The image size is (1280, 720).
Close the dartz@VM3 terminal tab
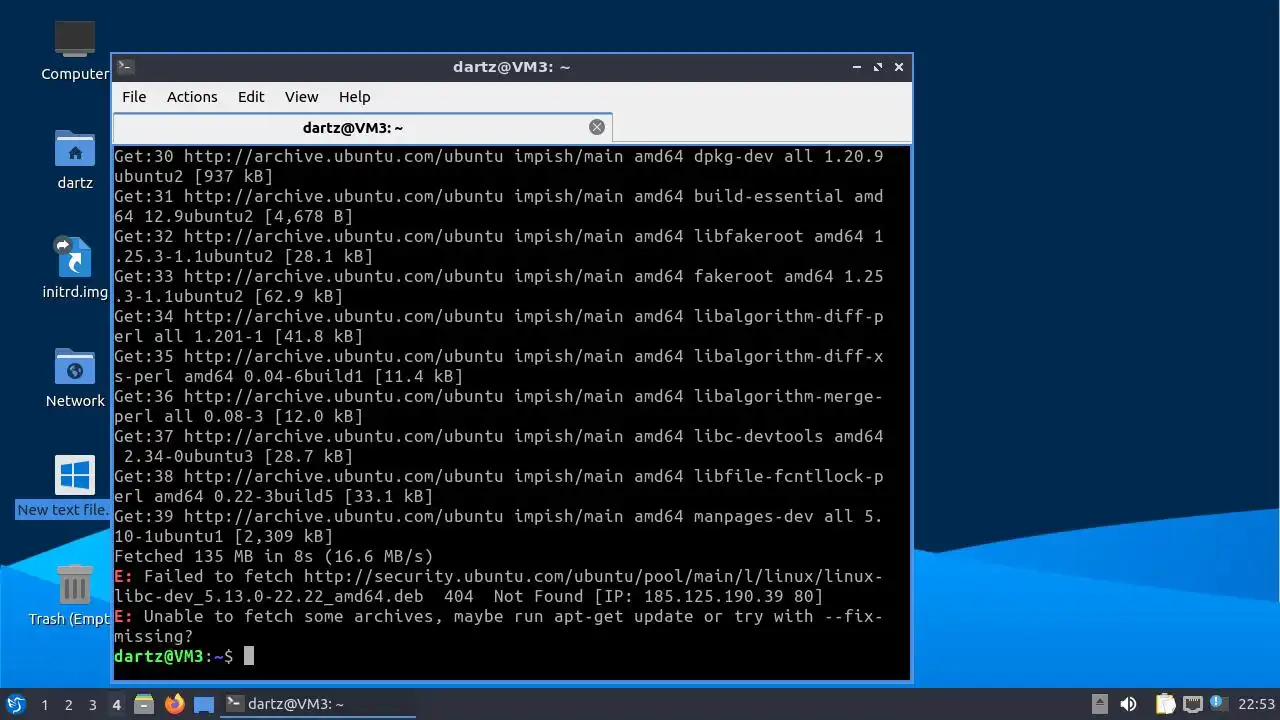tap(597, 127)
